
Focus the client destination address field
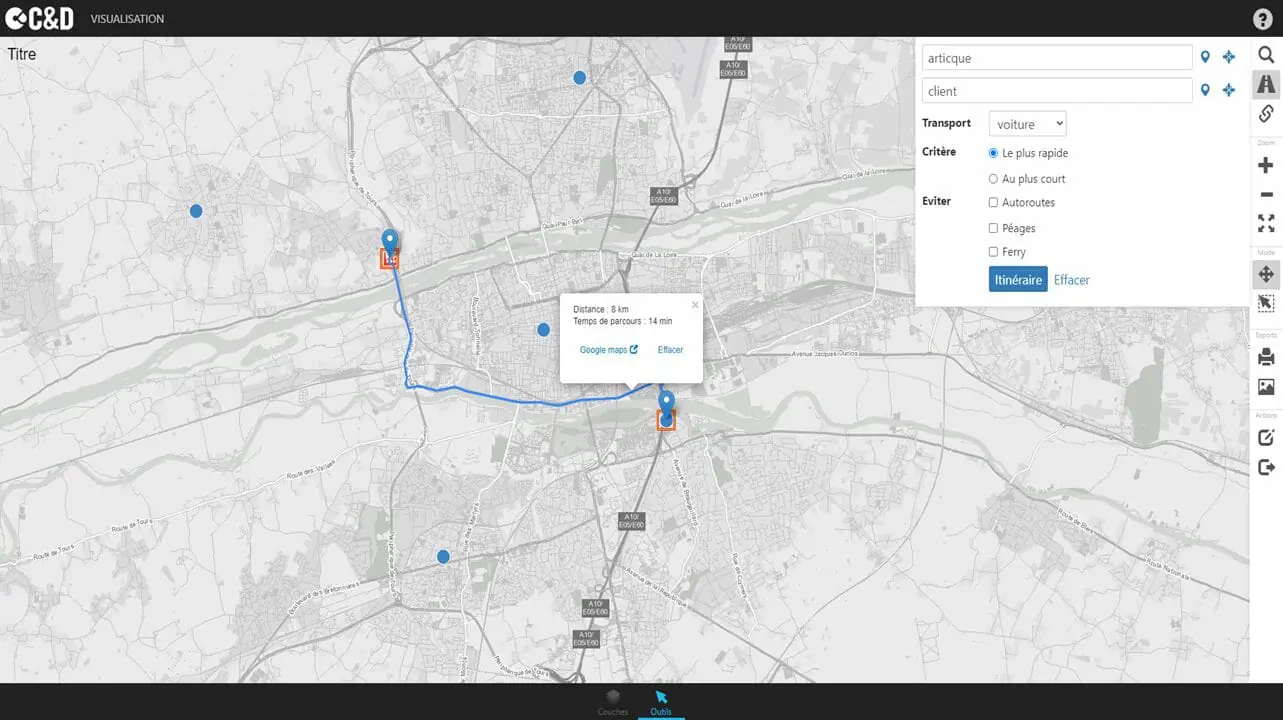coord(1057,91)
